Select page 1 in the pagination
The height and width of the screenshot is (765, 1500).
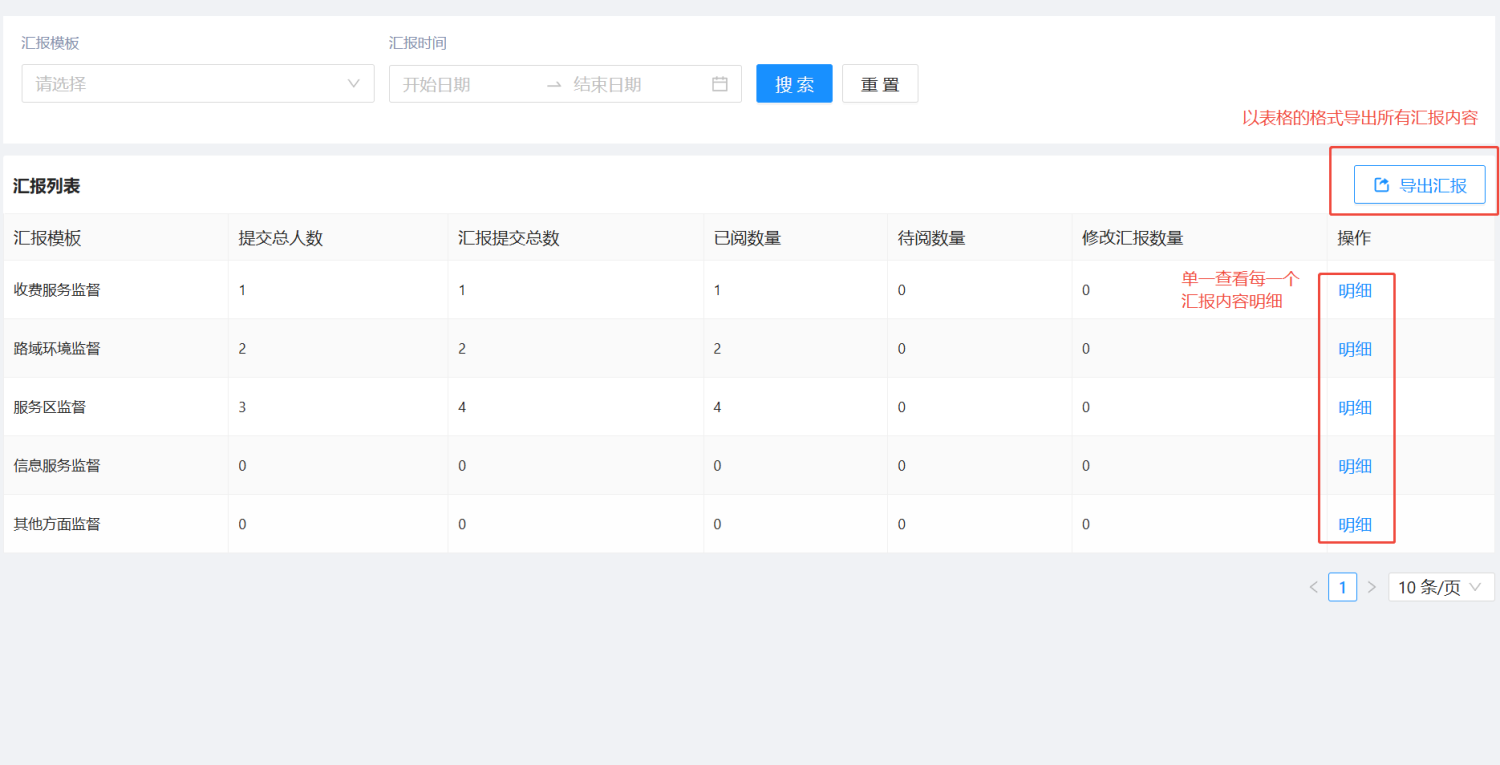pyautogui.click(x=1342, y=587)
